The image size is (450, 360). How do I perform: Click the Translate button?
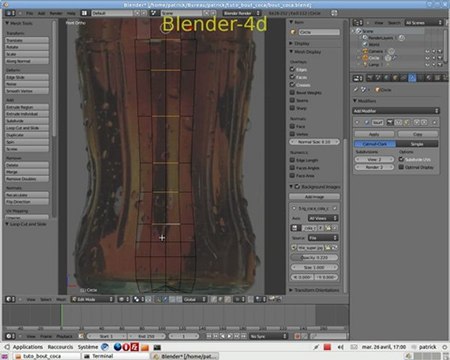pyautogui.click(x=27, y=40)
